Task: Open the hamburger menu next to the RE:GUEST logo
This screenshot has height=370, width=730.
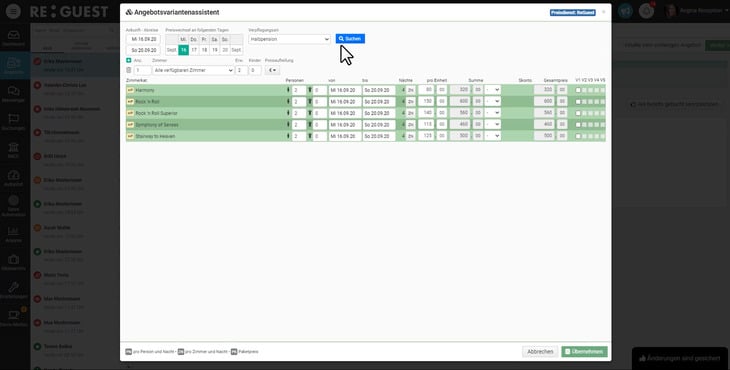Action: tap(13, 11)
